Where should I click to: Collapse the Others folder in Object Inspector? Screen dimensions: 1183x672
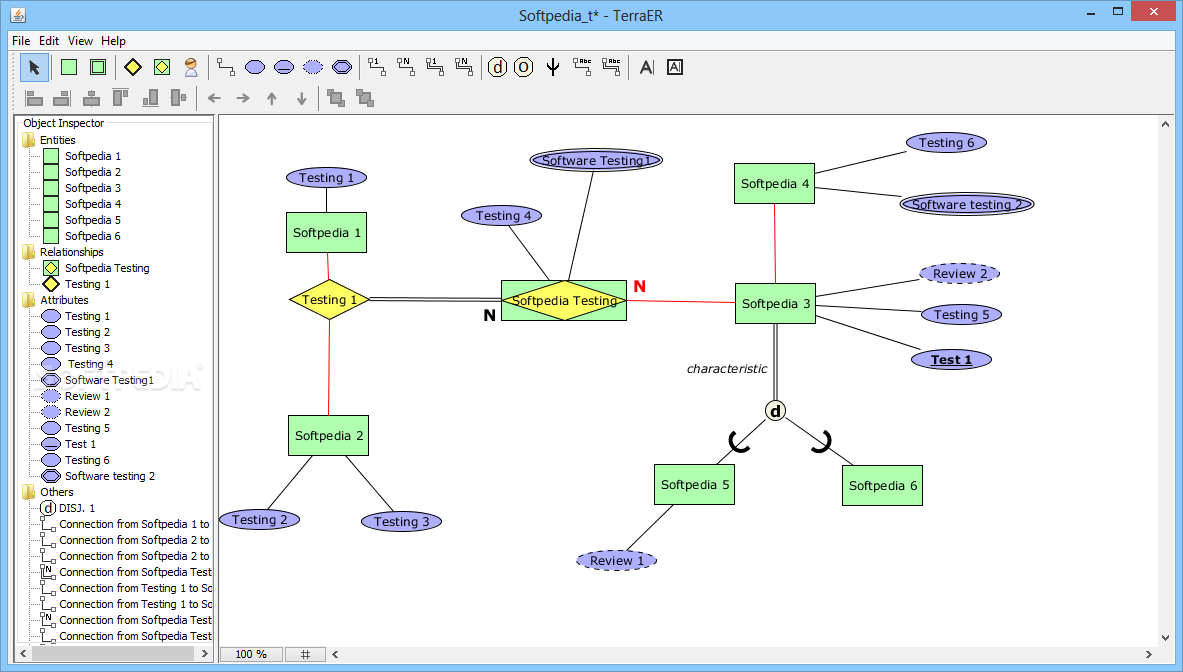coord(29,492)
